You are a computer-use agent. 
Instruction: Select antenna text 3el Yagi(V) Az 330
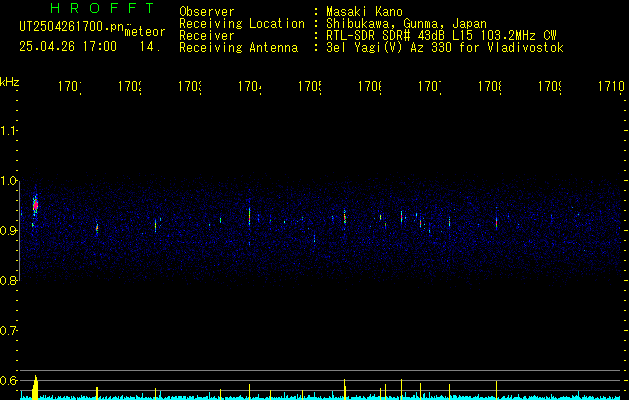[391, 48]
